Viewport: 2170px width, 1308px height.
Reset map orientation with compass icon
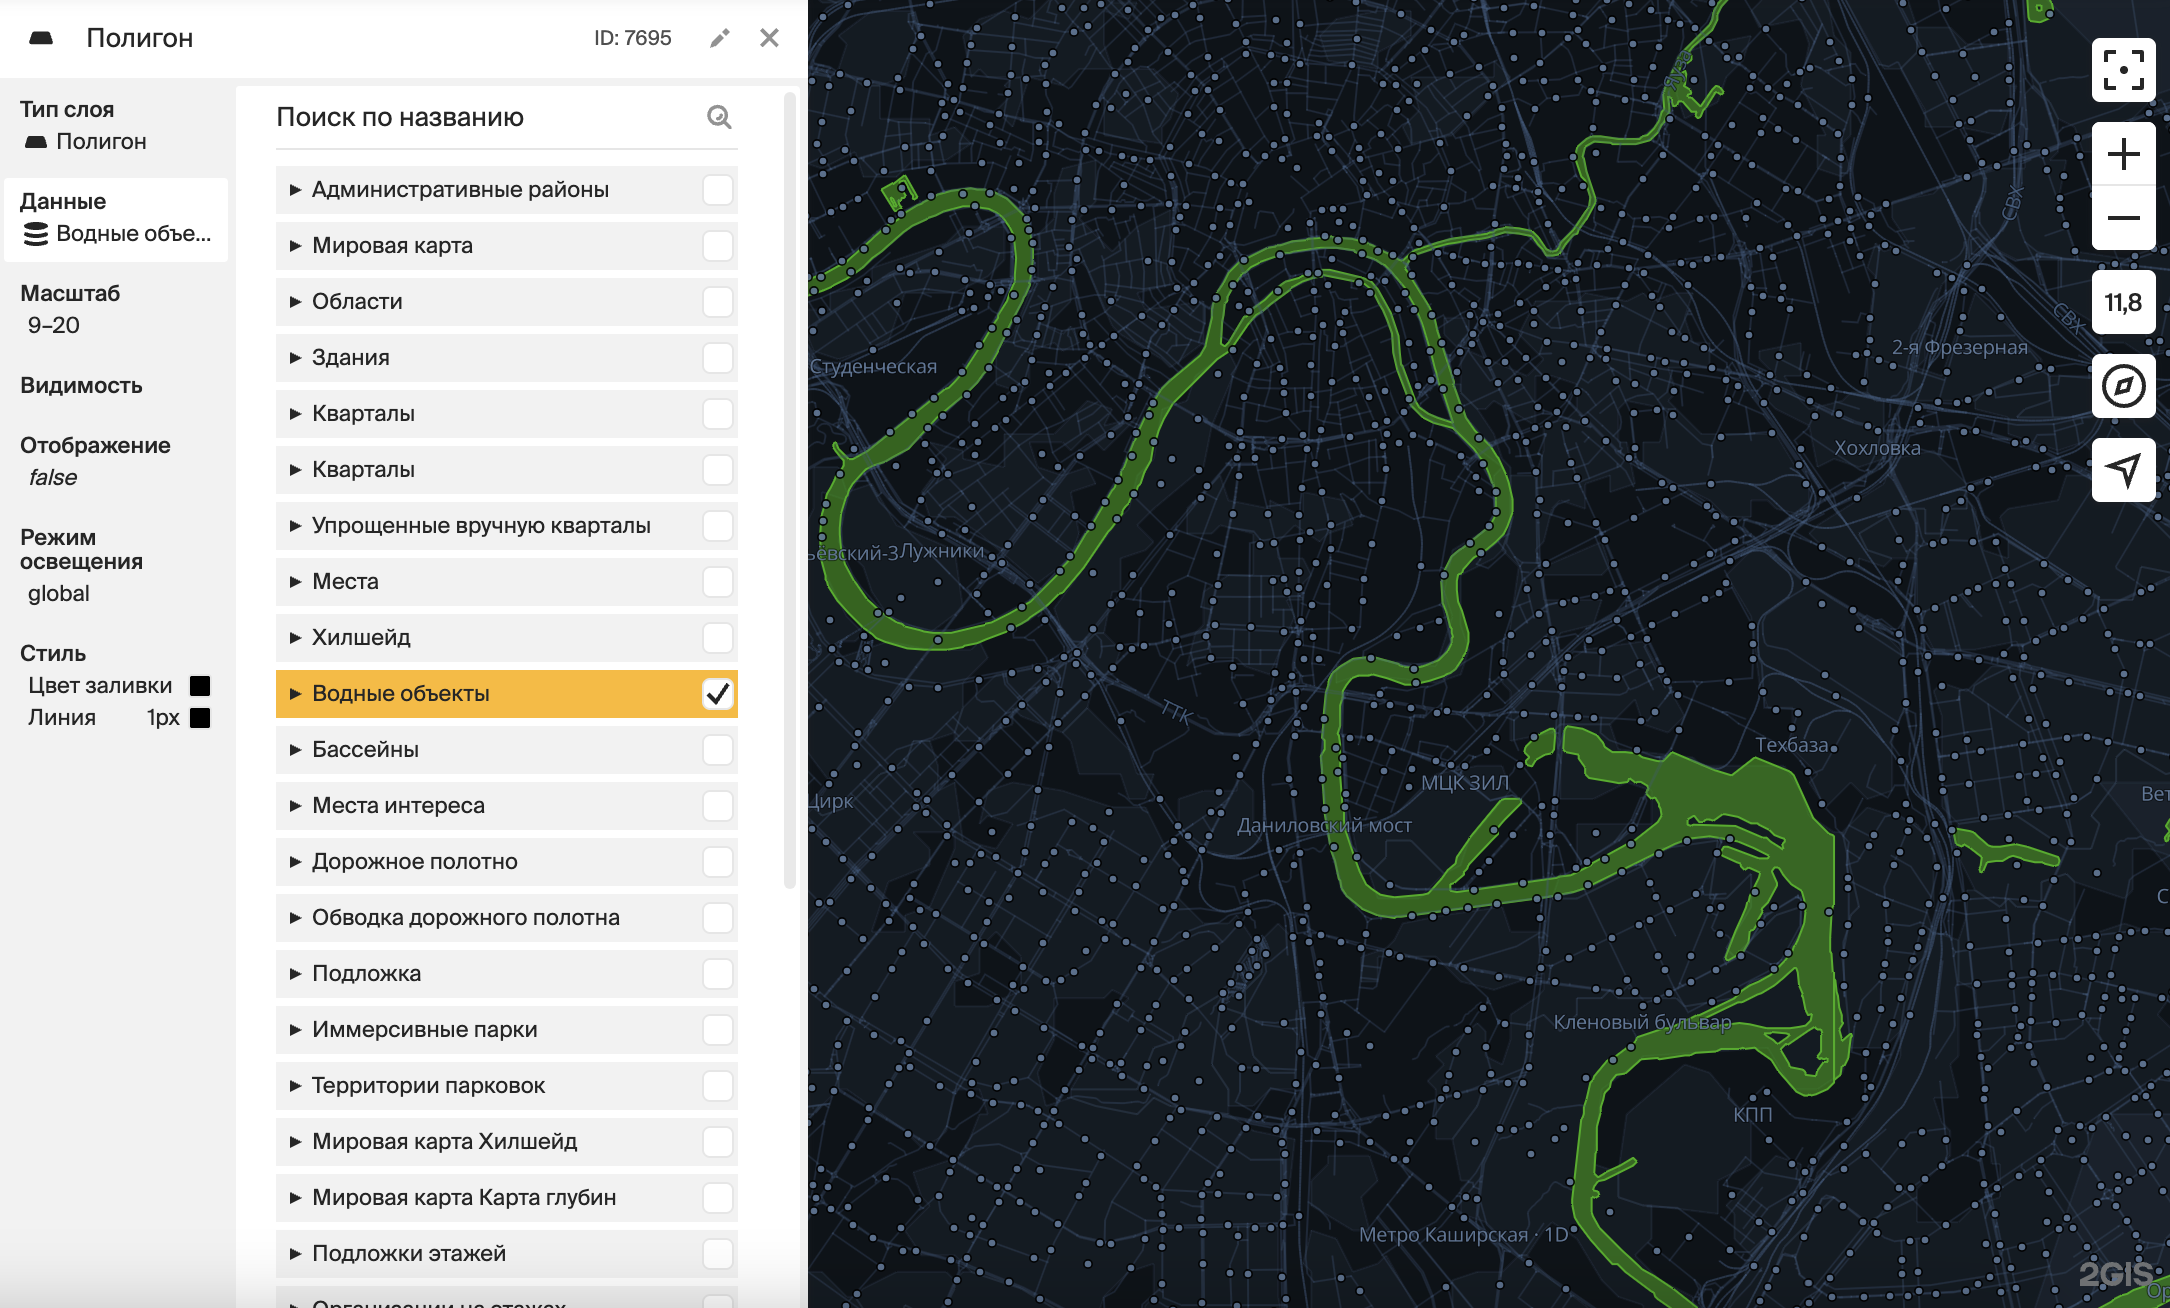[2123, 386]
